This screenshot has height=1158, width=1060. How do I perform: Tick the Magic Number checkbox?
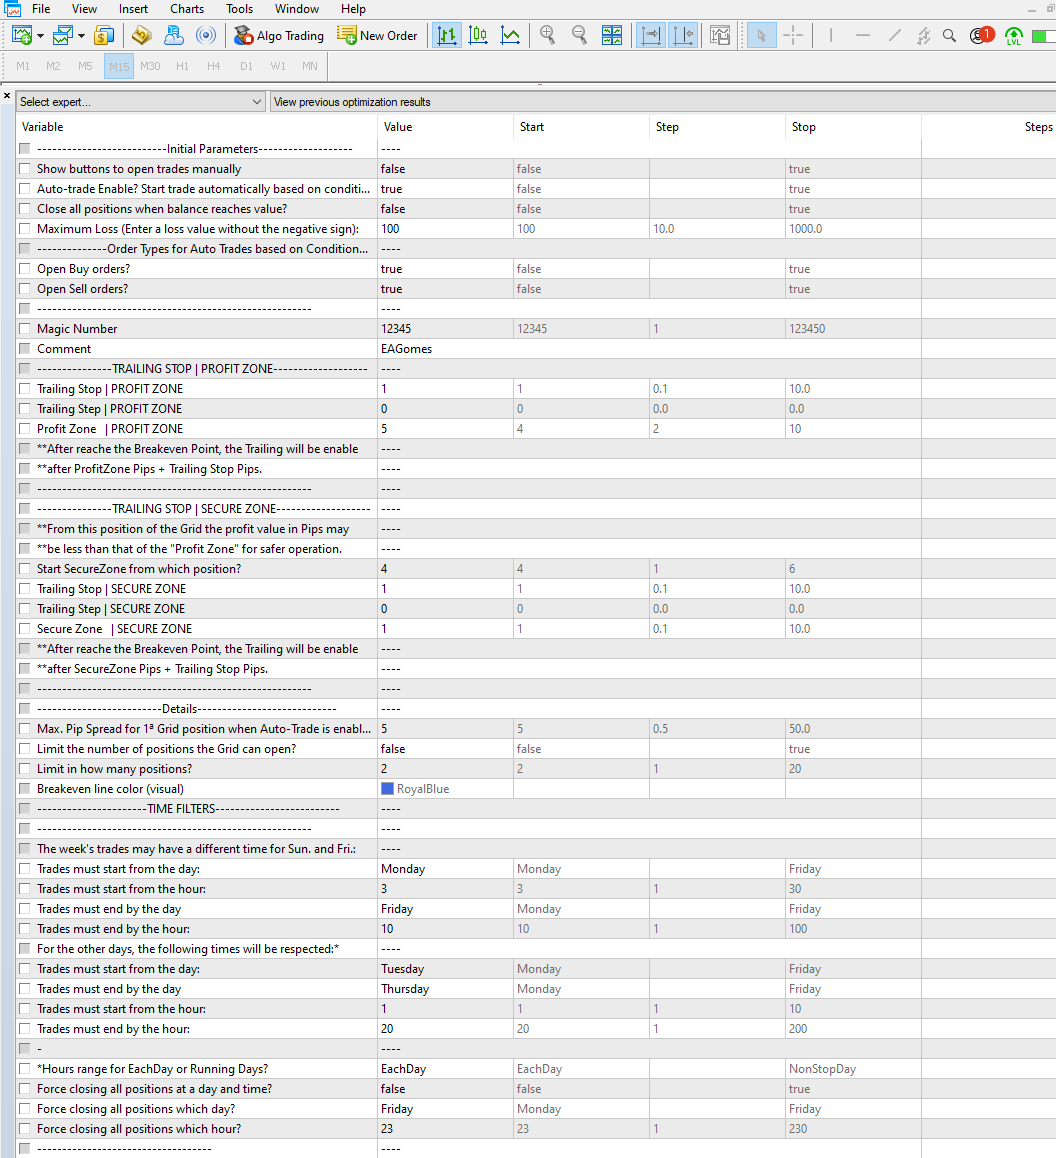point(25,329)
